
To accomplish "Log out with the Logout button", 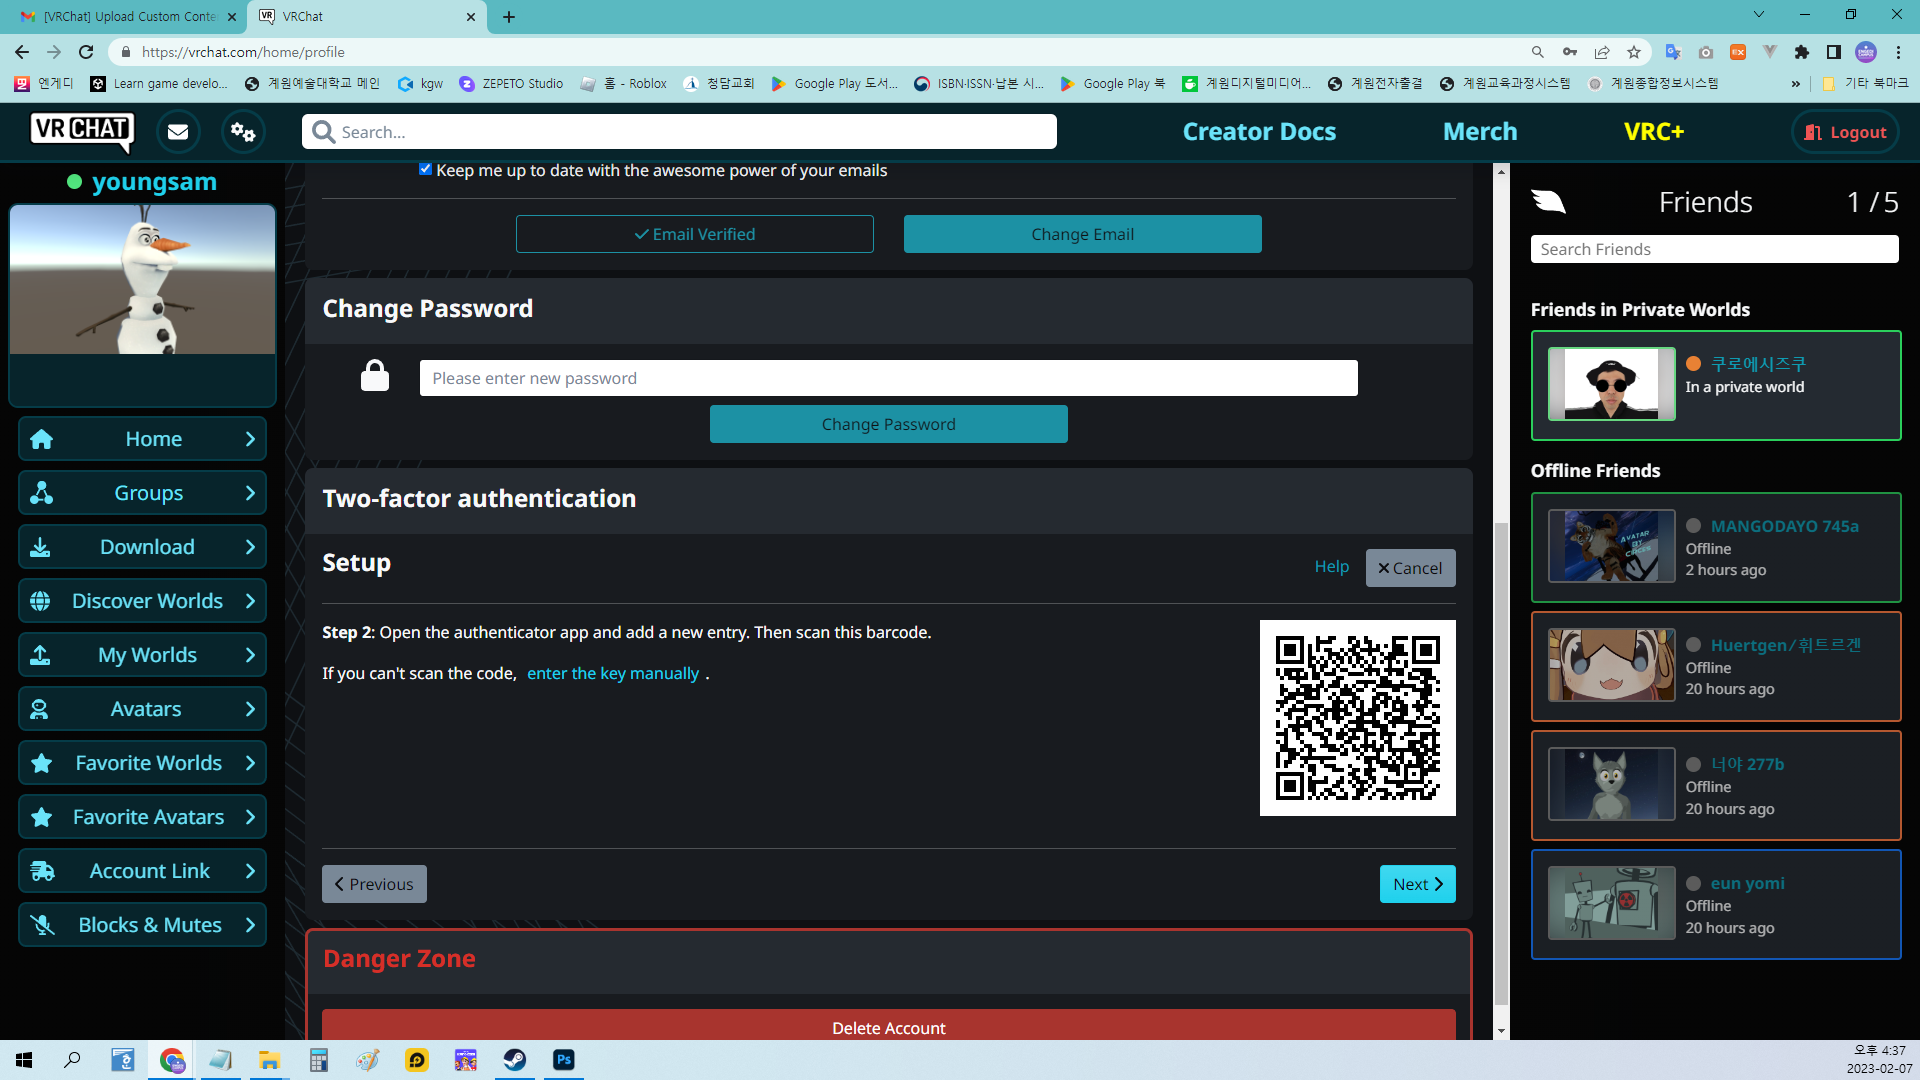I will [x=1845, y=132].
